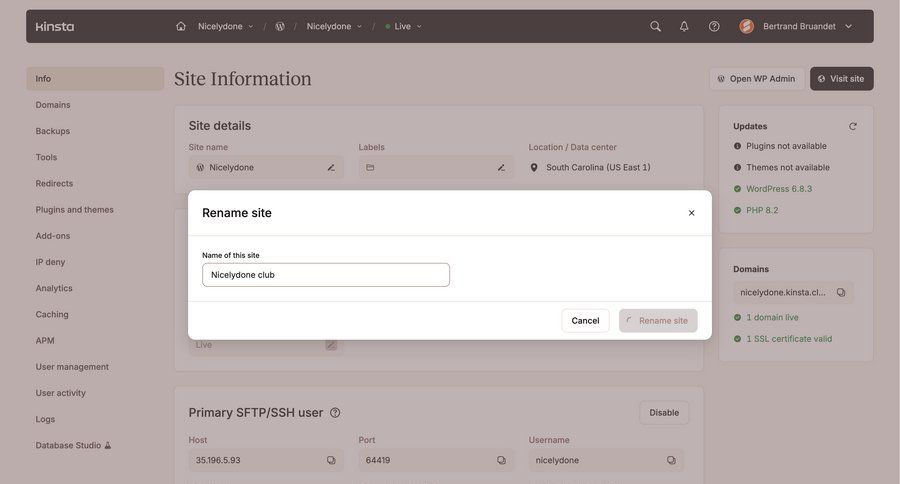Copy the Port 64419 value
This screenshot has width=900, height=484.
tap(501, 460)
